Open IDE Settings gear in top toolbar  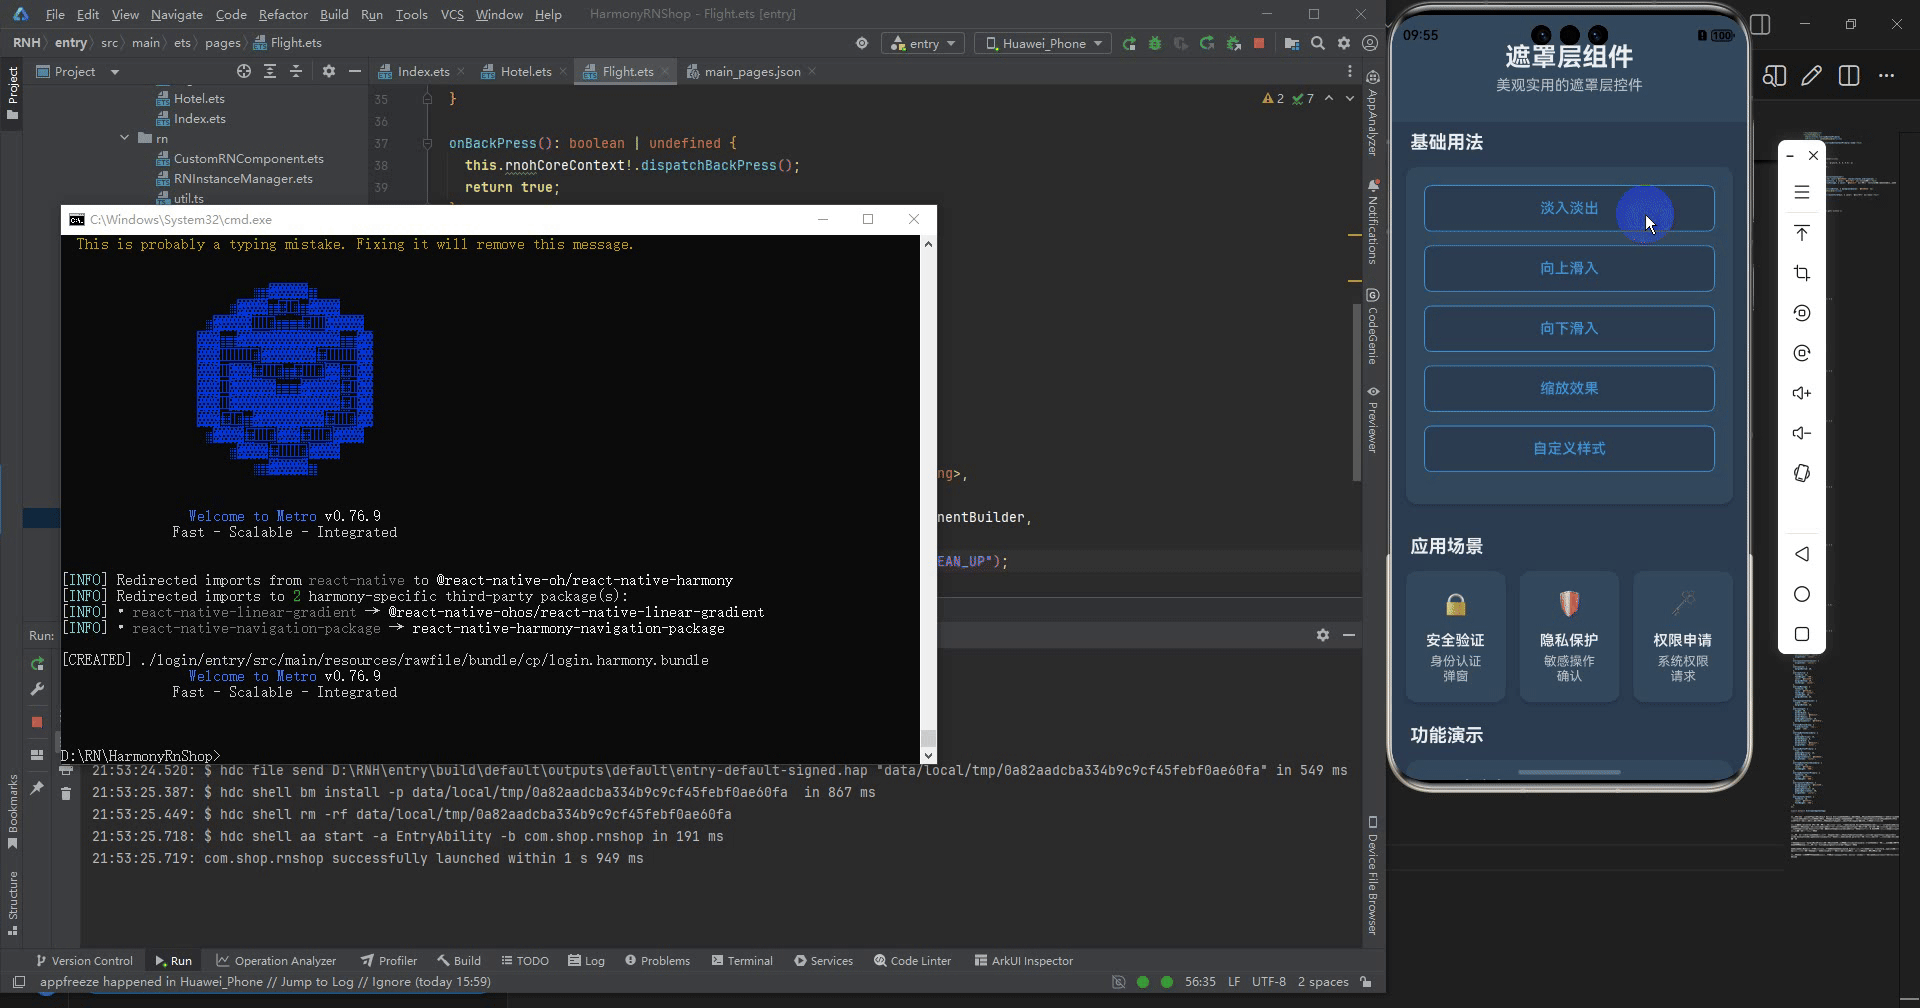1344,43
